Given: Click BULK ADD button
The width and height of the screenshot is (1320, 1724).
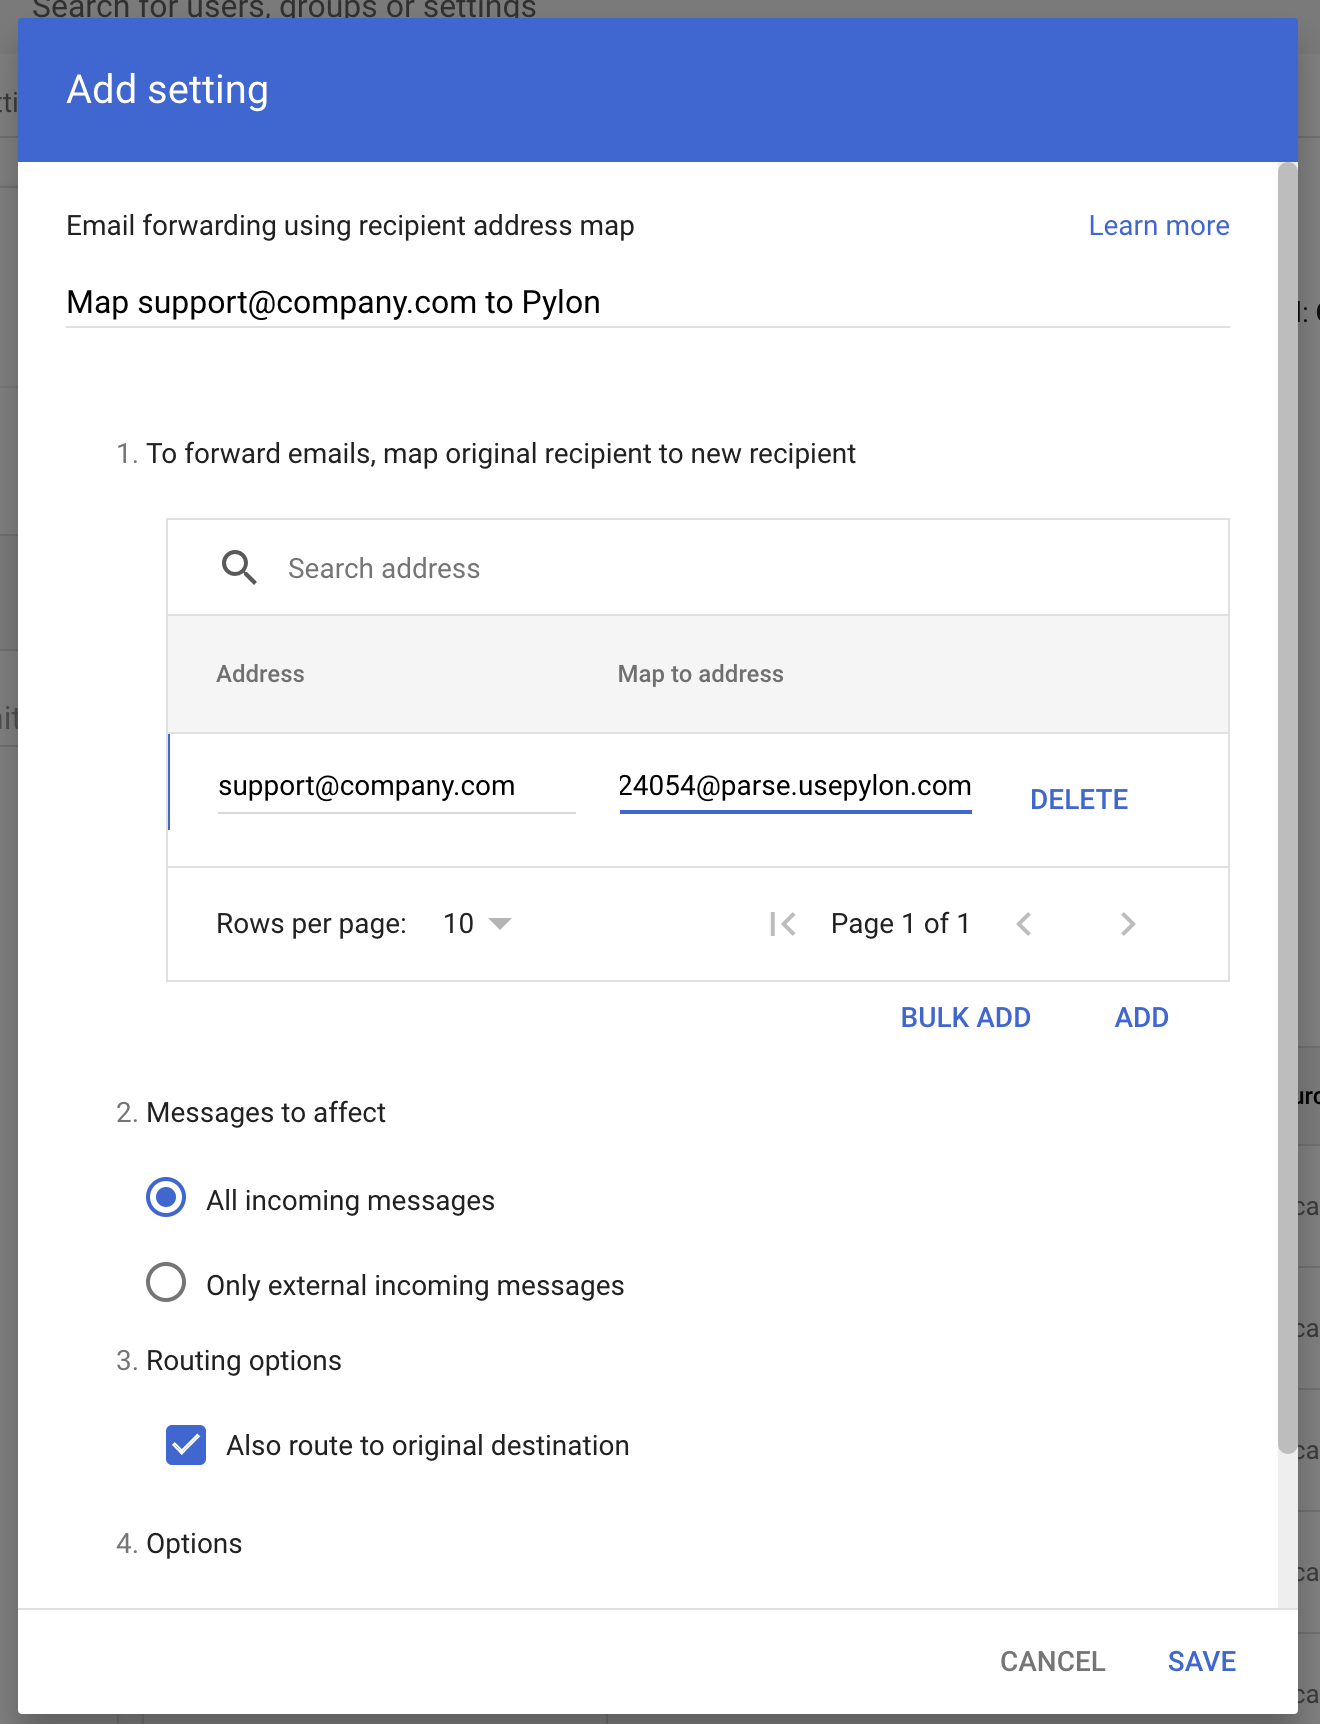Looking at the screenshot, I should click(965, 1017).
